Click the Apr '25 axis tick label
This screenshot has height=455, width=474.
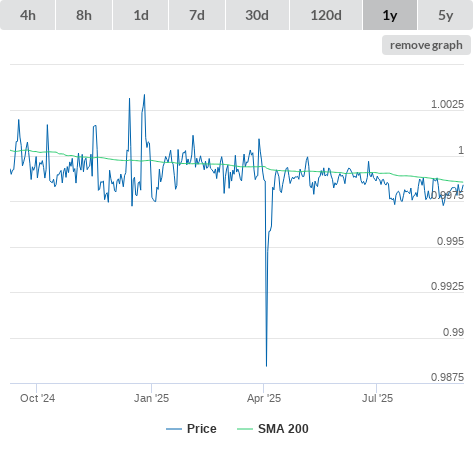pyautogui.click(x=264, y=398)
